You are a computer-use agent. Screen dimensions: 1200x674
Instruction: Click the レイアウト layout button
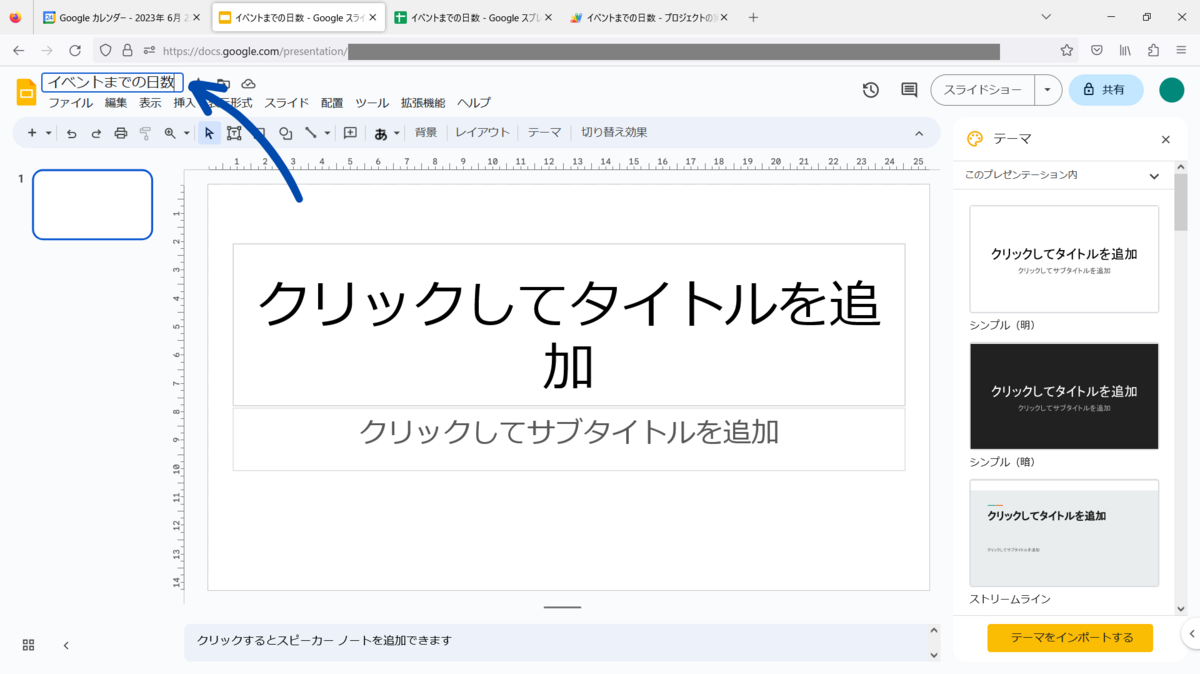click(x=483, y=132)
